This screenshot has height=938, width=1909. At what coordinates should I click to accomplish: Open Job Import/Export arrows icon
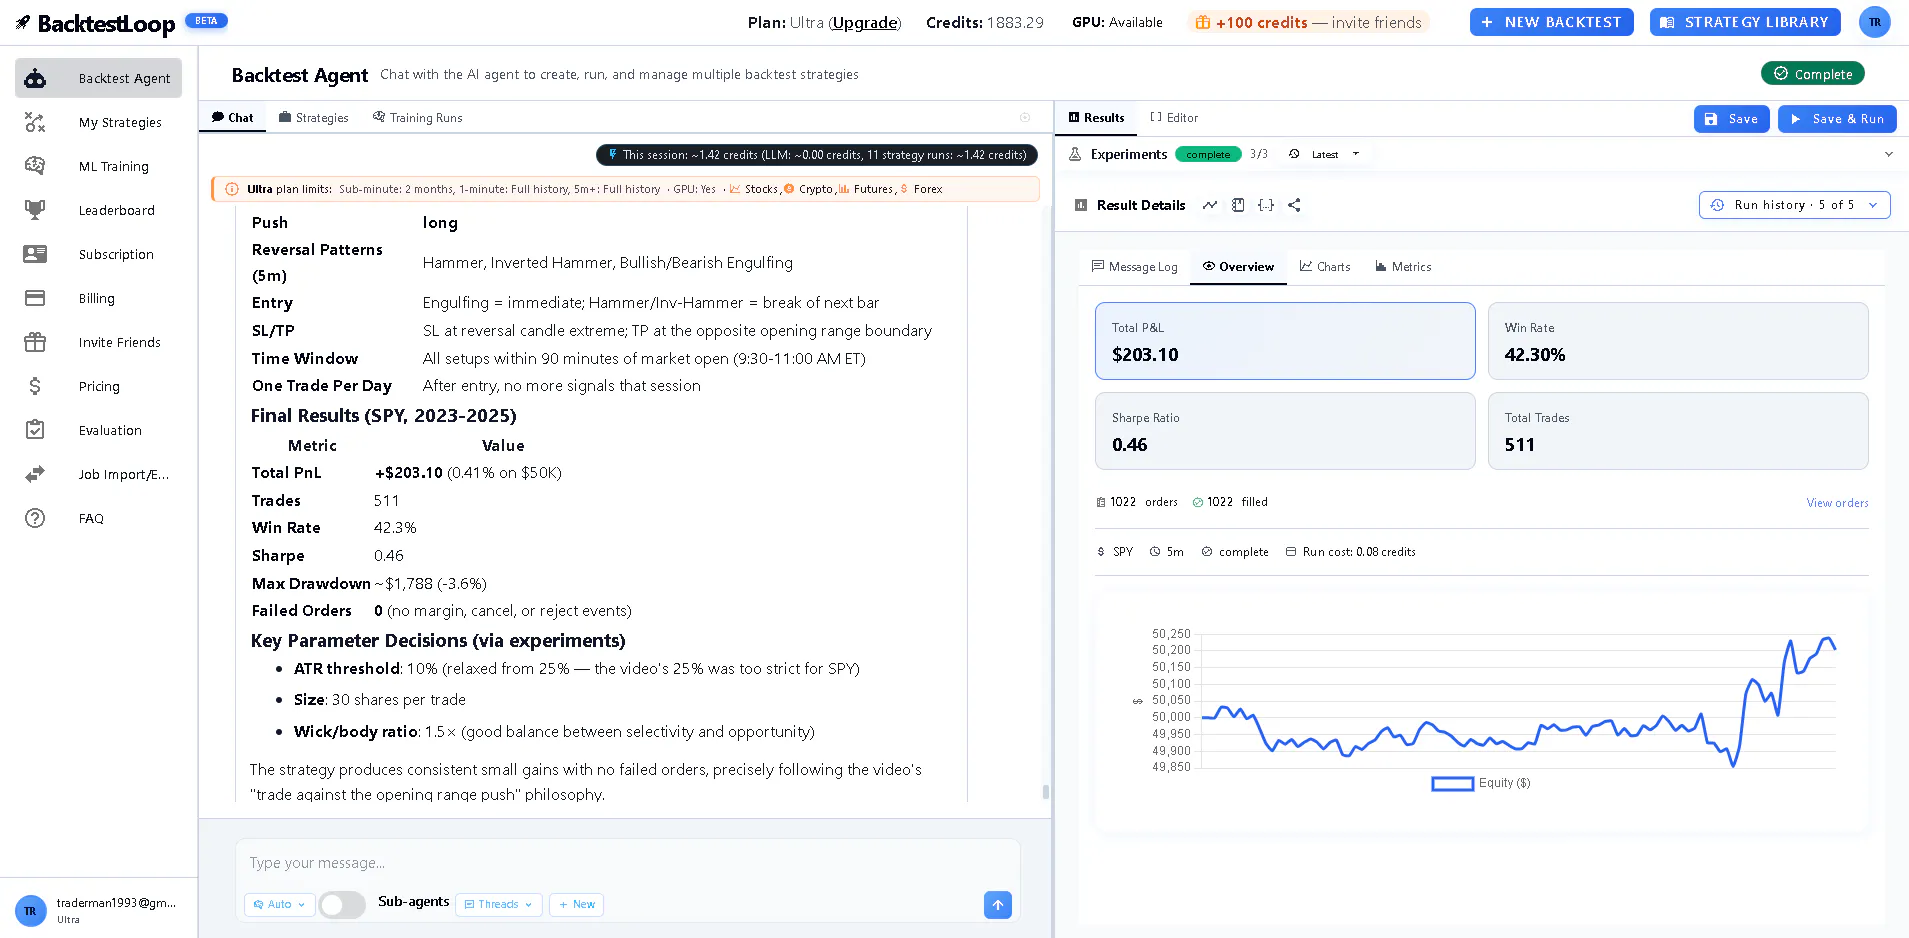point(35,474)
